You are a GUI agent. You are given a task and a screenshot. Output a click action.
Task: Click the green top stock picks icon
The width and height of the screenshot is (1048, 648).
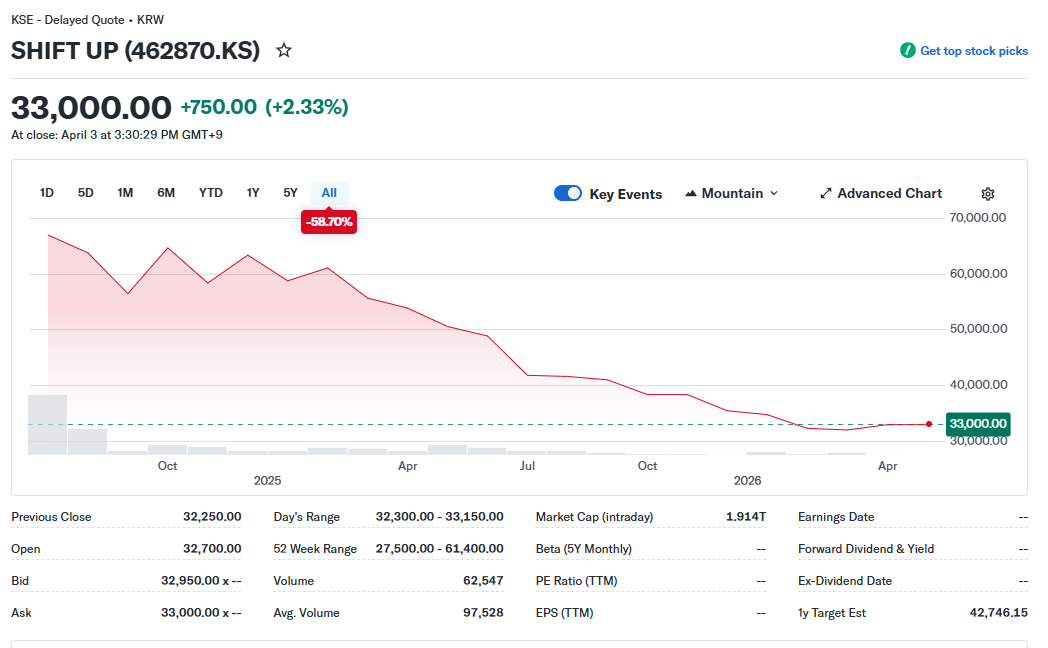coord(908,51)
